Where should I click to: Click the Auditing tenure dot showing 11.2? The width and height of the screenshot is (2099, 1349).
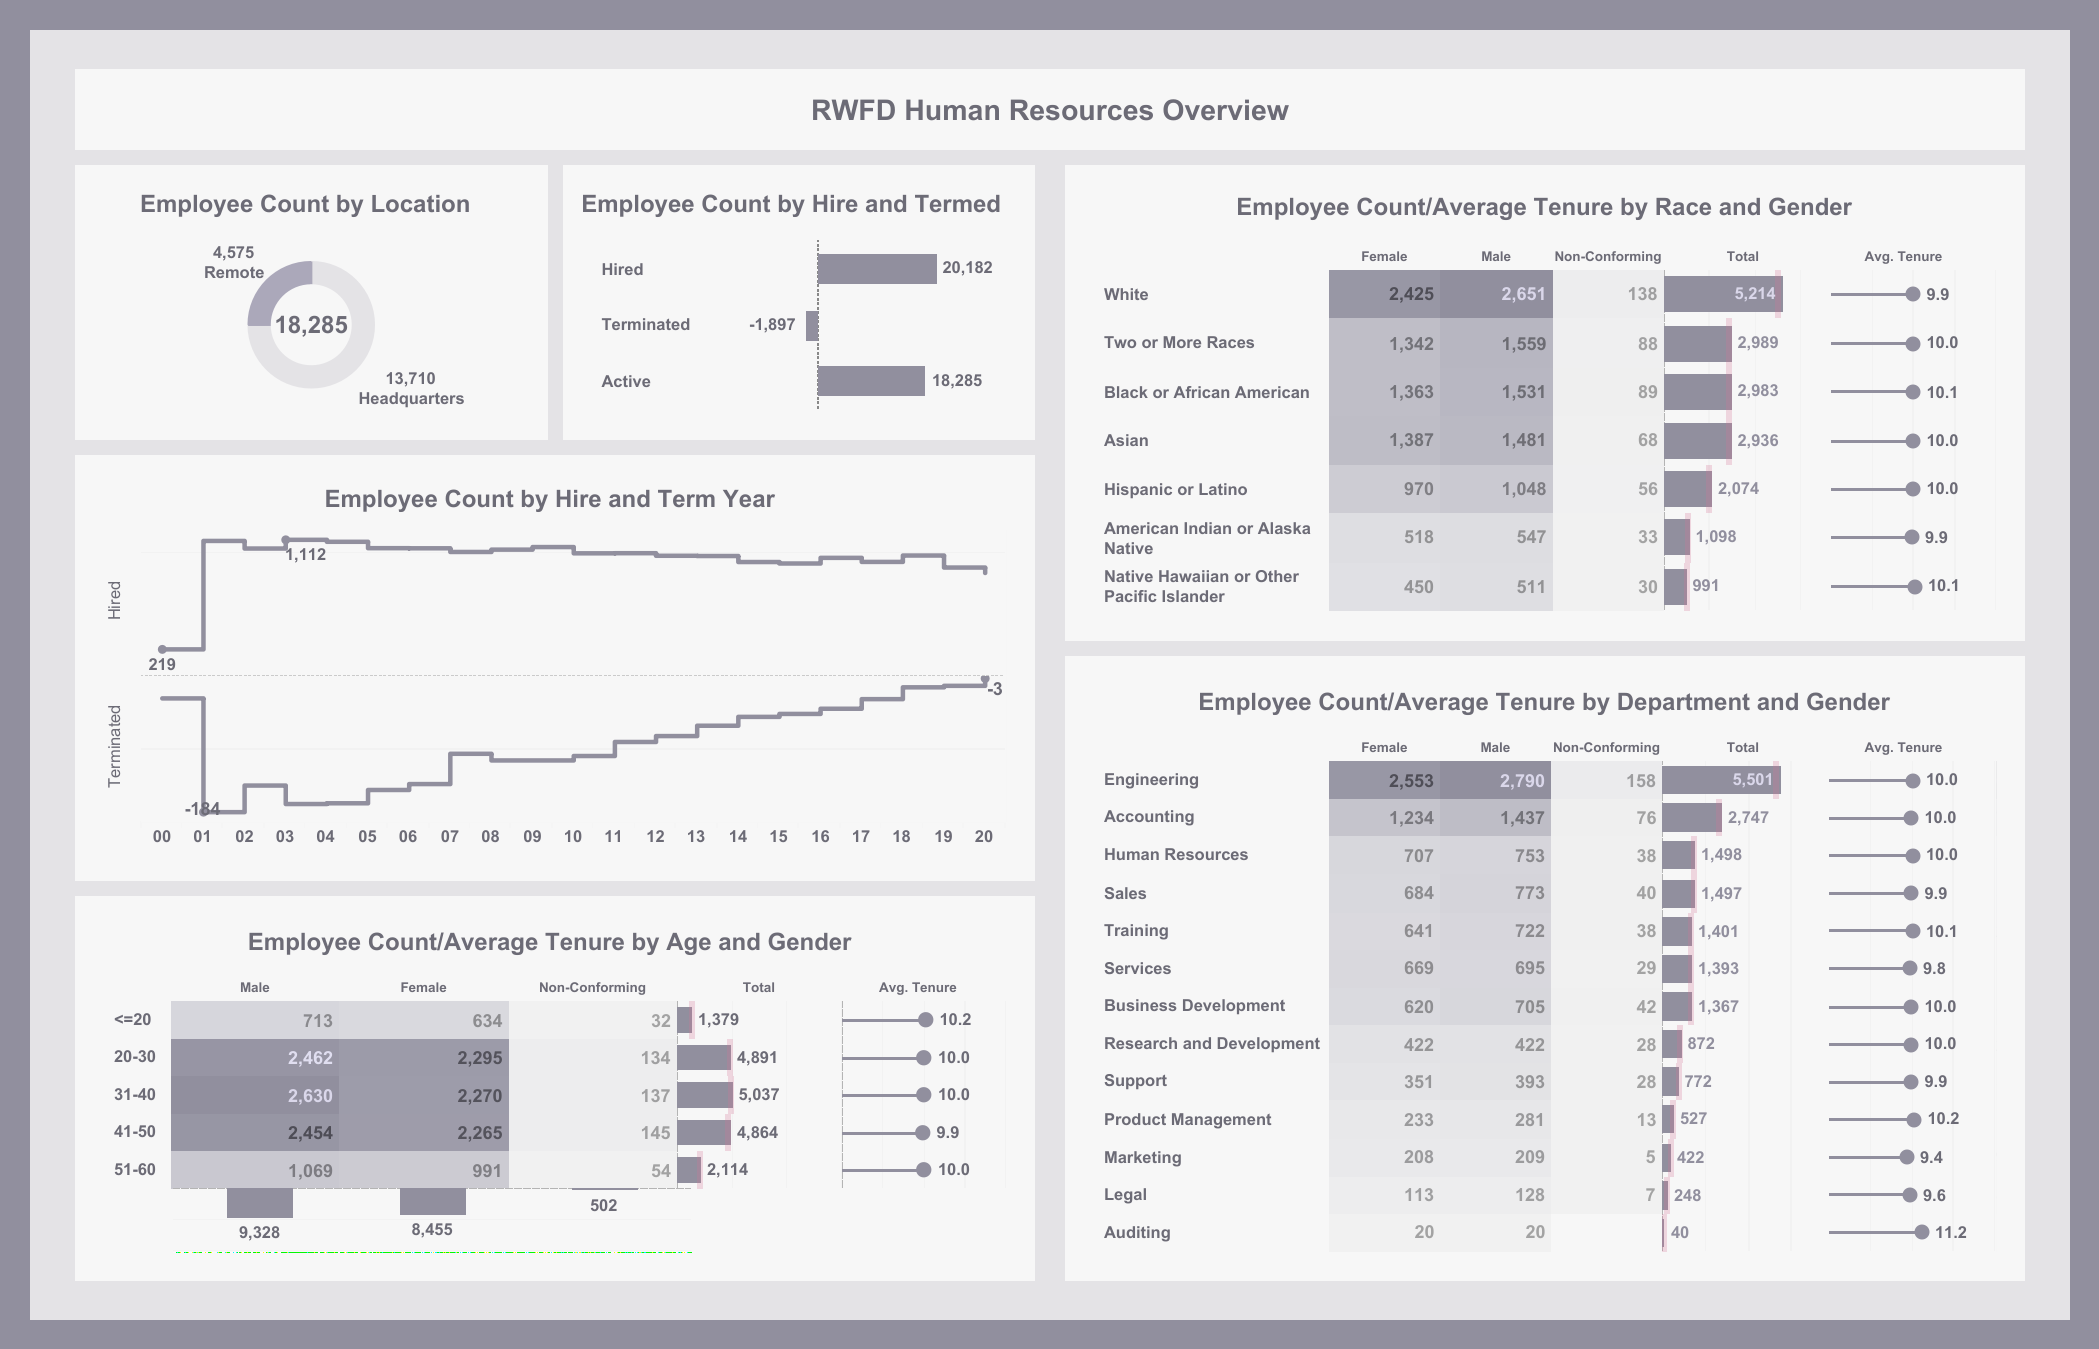pos(1921,1232)
